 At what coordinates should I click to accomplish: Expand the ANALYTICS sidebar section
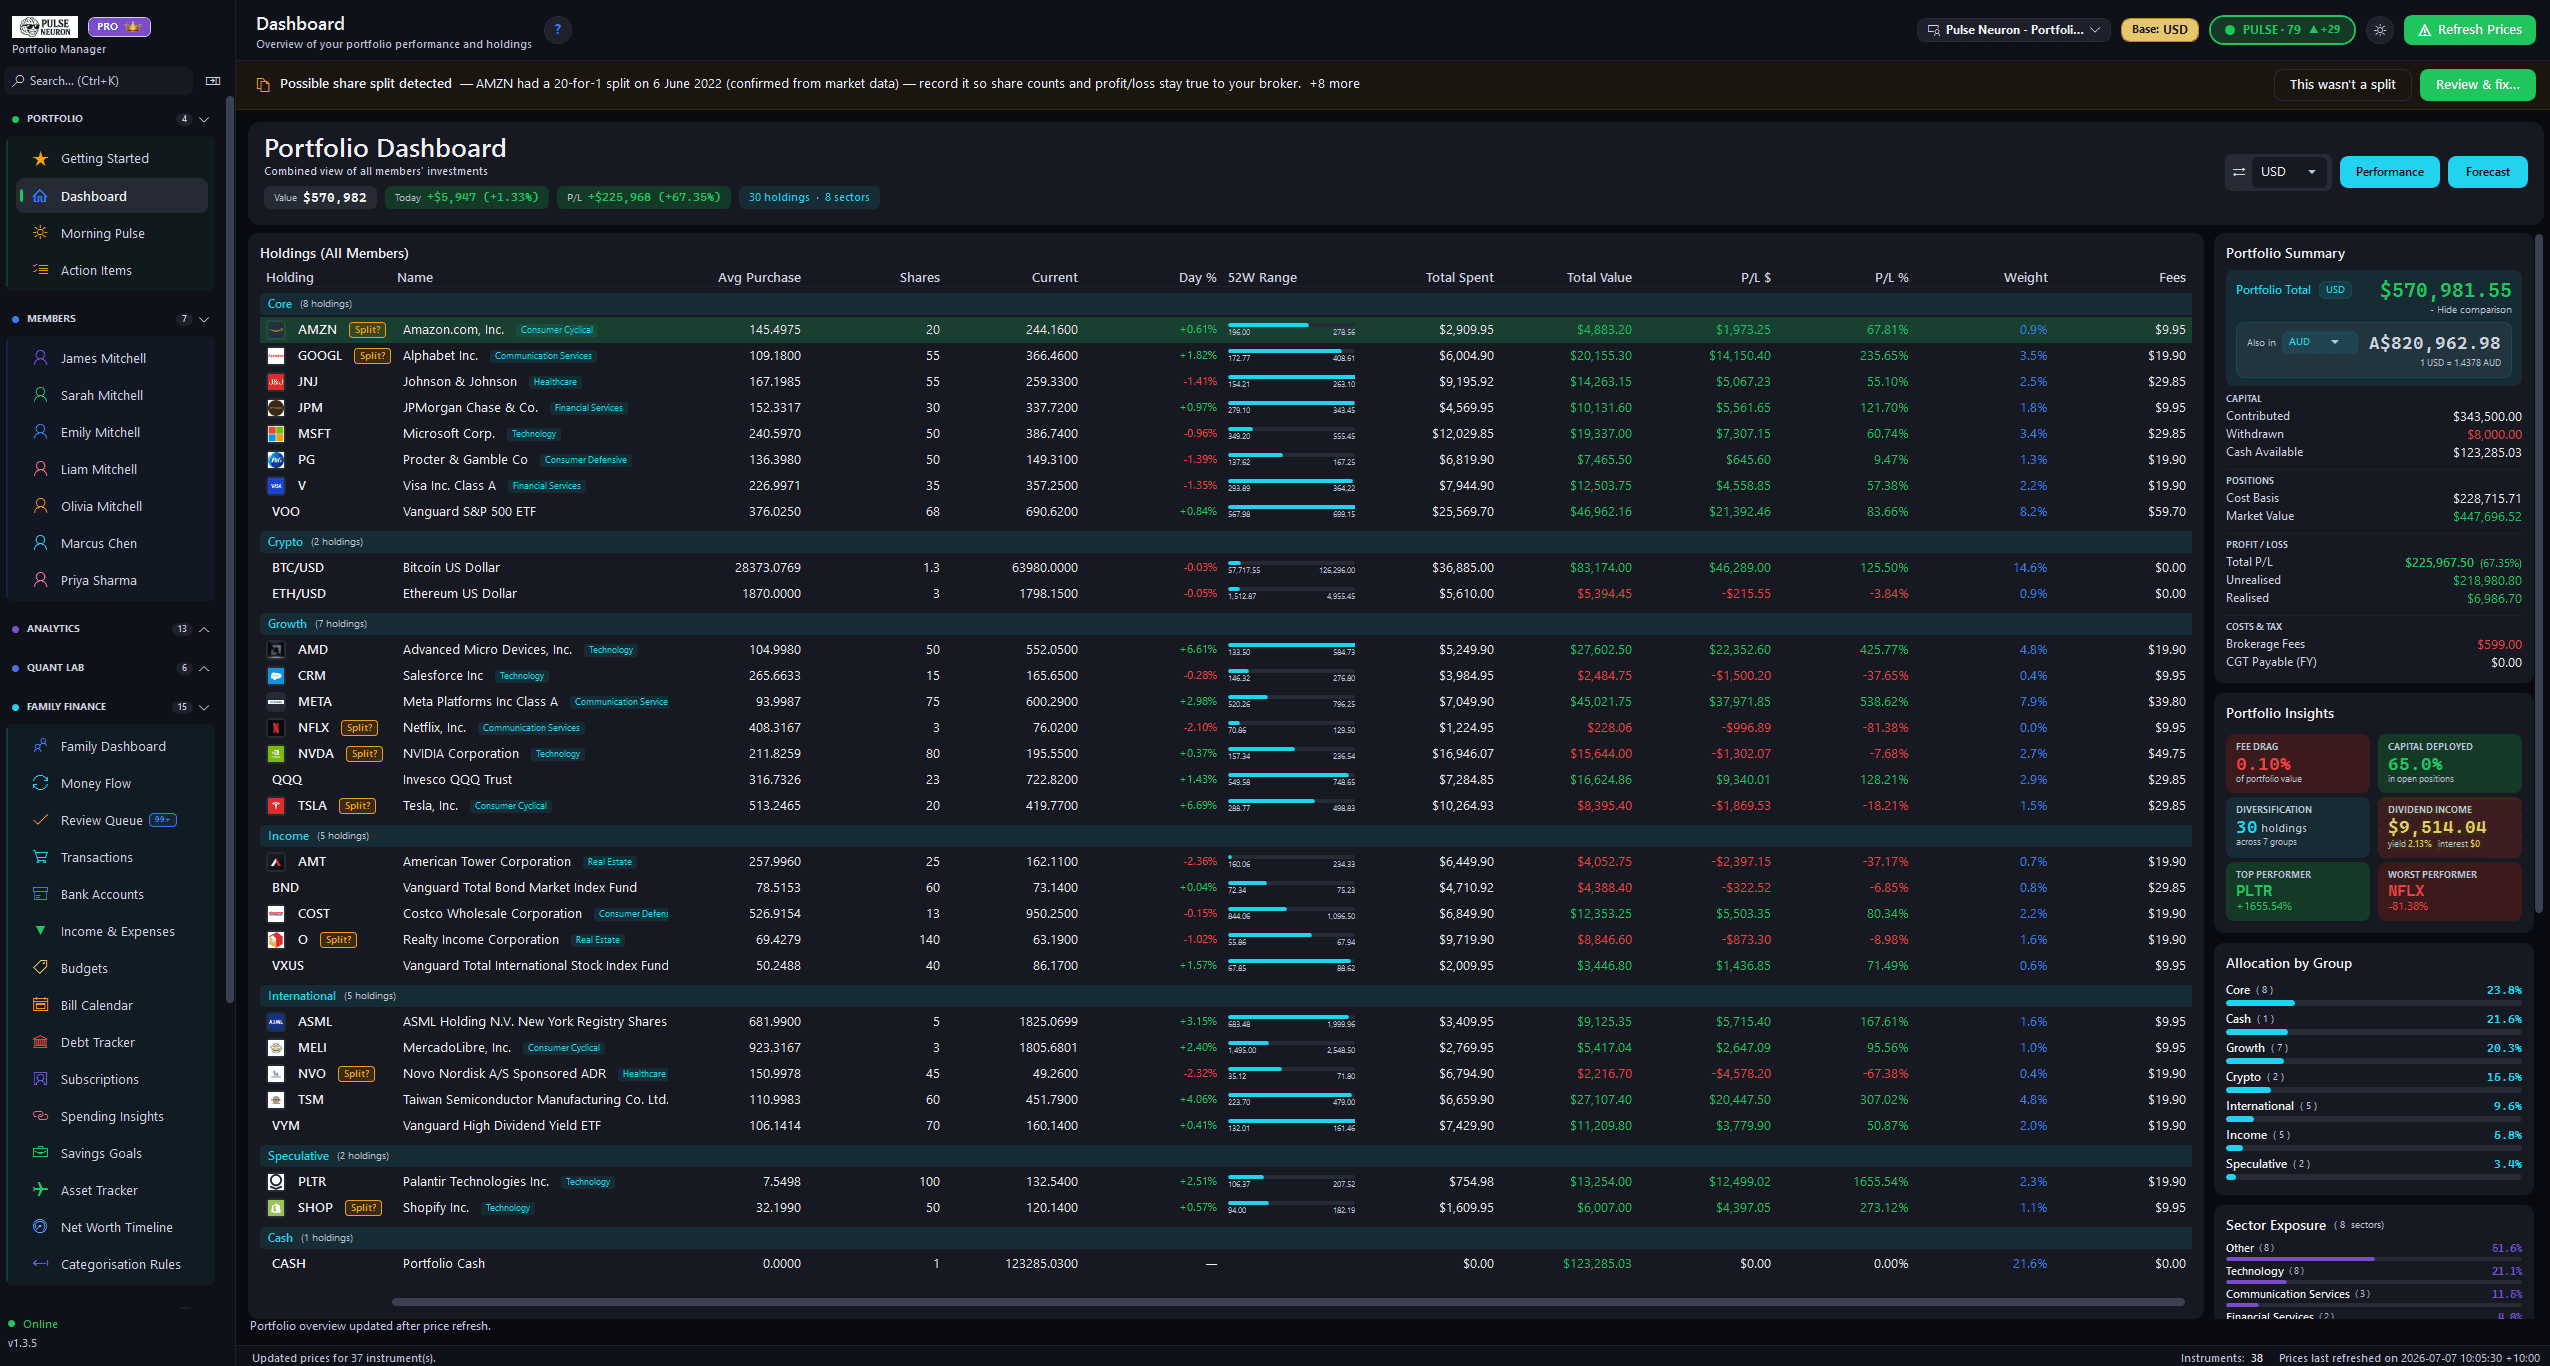[204, 629]
